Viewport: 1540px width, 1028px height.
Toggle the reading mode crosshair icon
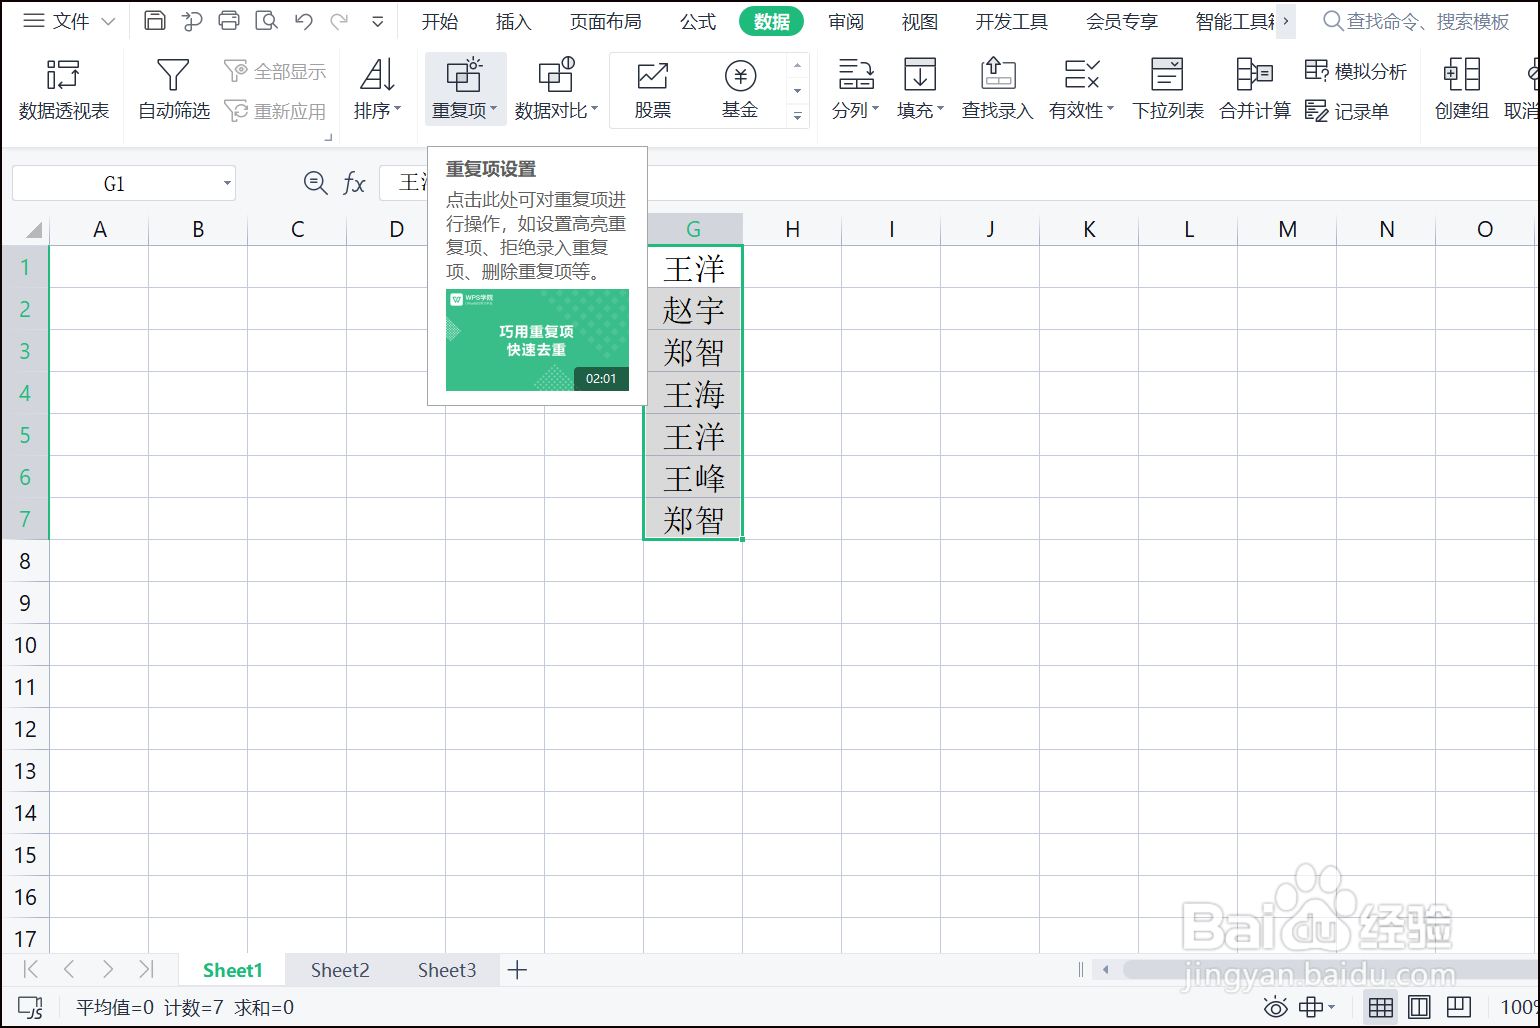pyautogui.click(x=1316, y=1007)
